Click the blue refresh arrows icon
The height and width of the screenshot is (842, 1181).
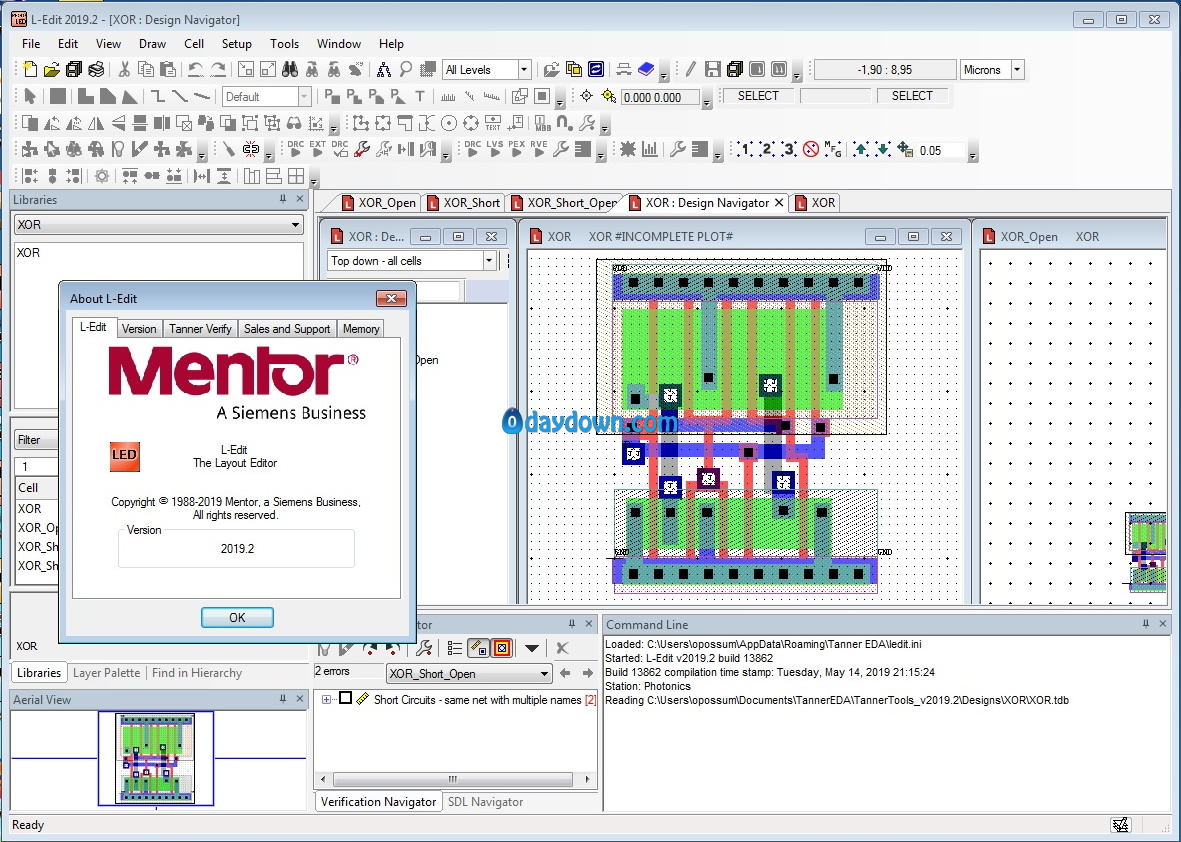coord(596,70)
